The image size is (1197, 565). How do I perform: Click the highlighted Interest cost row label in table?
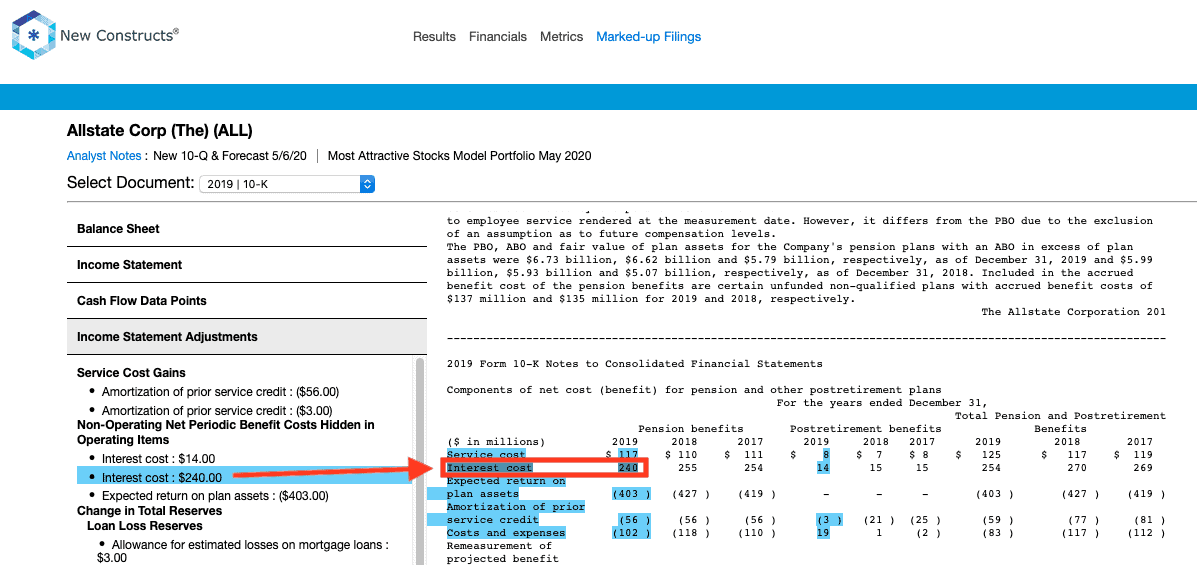489,467
